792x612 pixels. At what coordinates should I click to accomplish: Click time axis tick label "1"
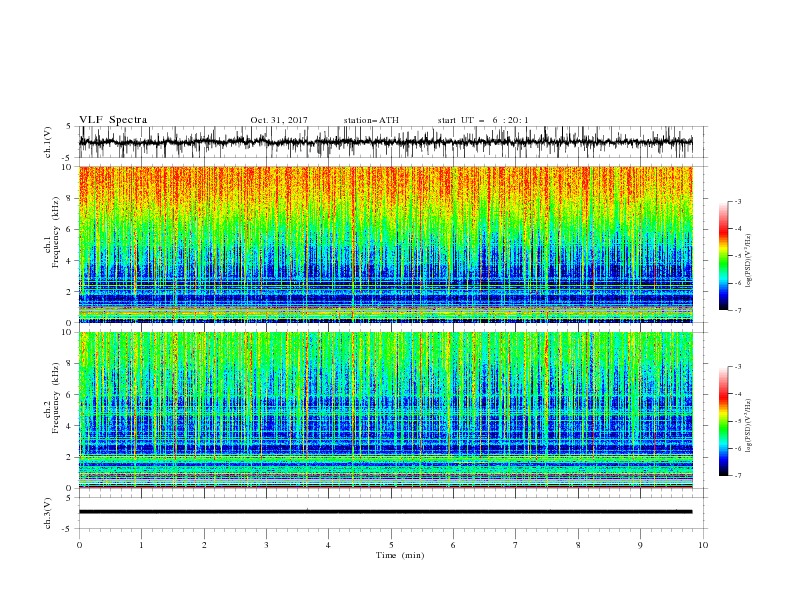141,545
